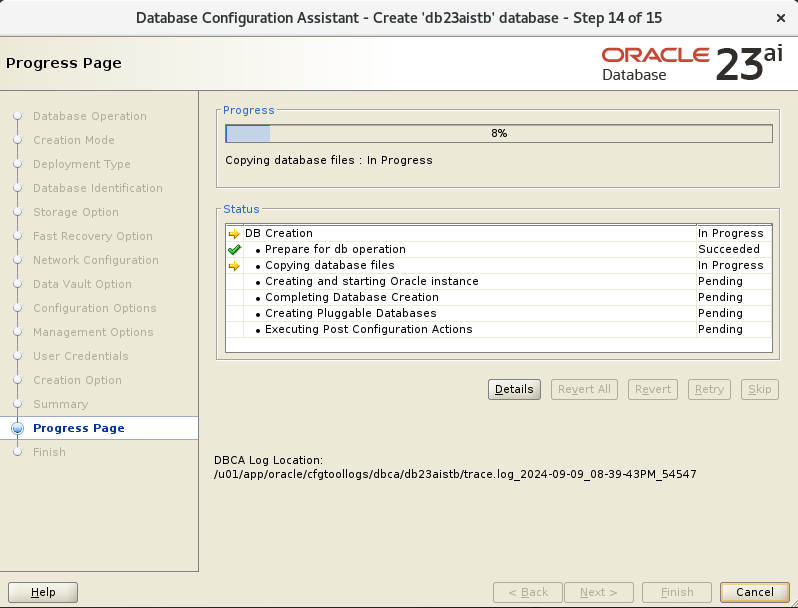Click Copying database files : In Progress message
This screenshot has height=608, width=798.
329,160
